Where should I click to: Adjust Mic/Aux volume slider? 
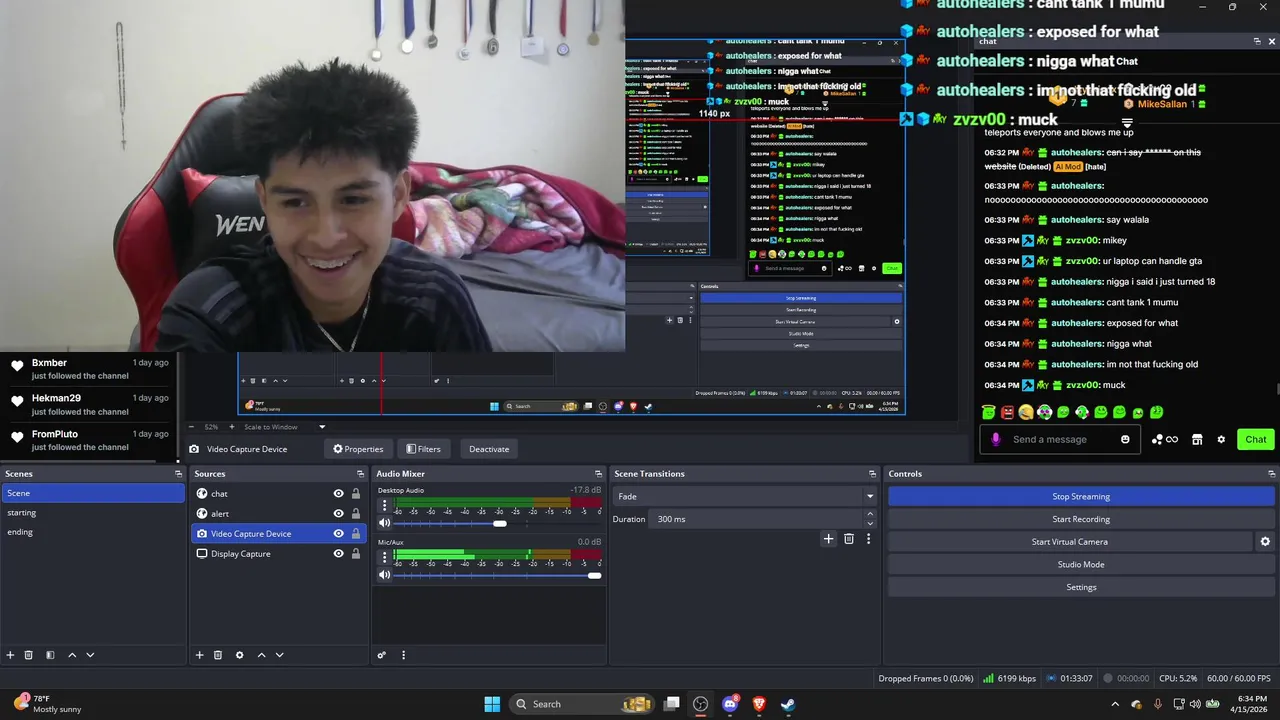(594, 575)
